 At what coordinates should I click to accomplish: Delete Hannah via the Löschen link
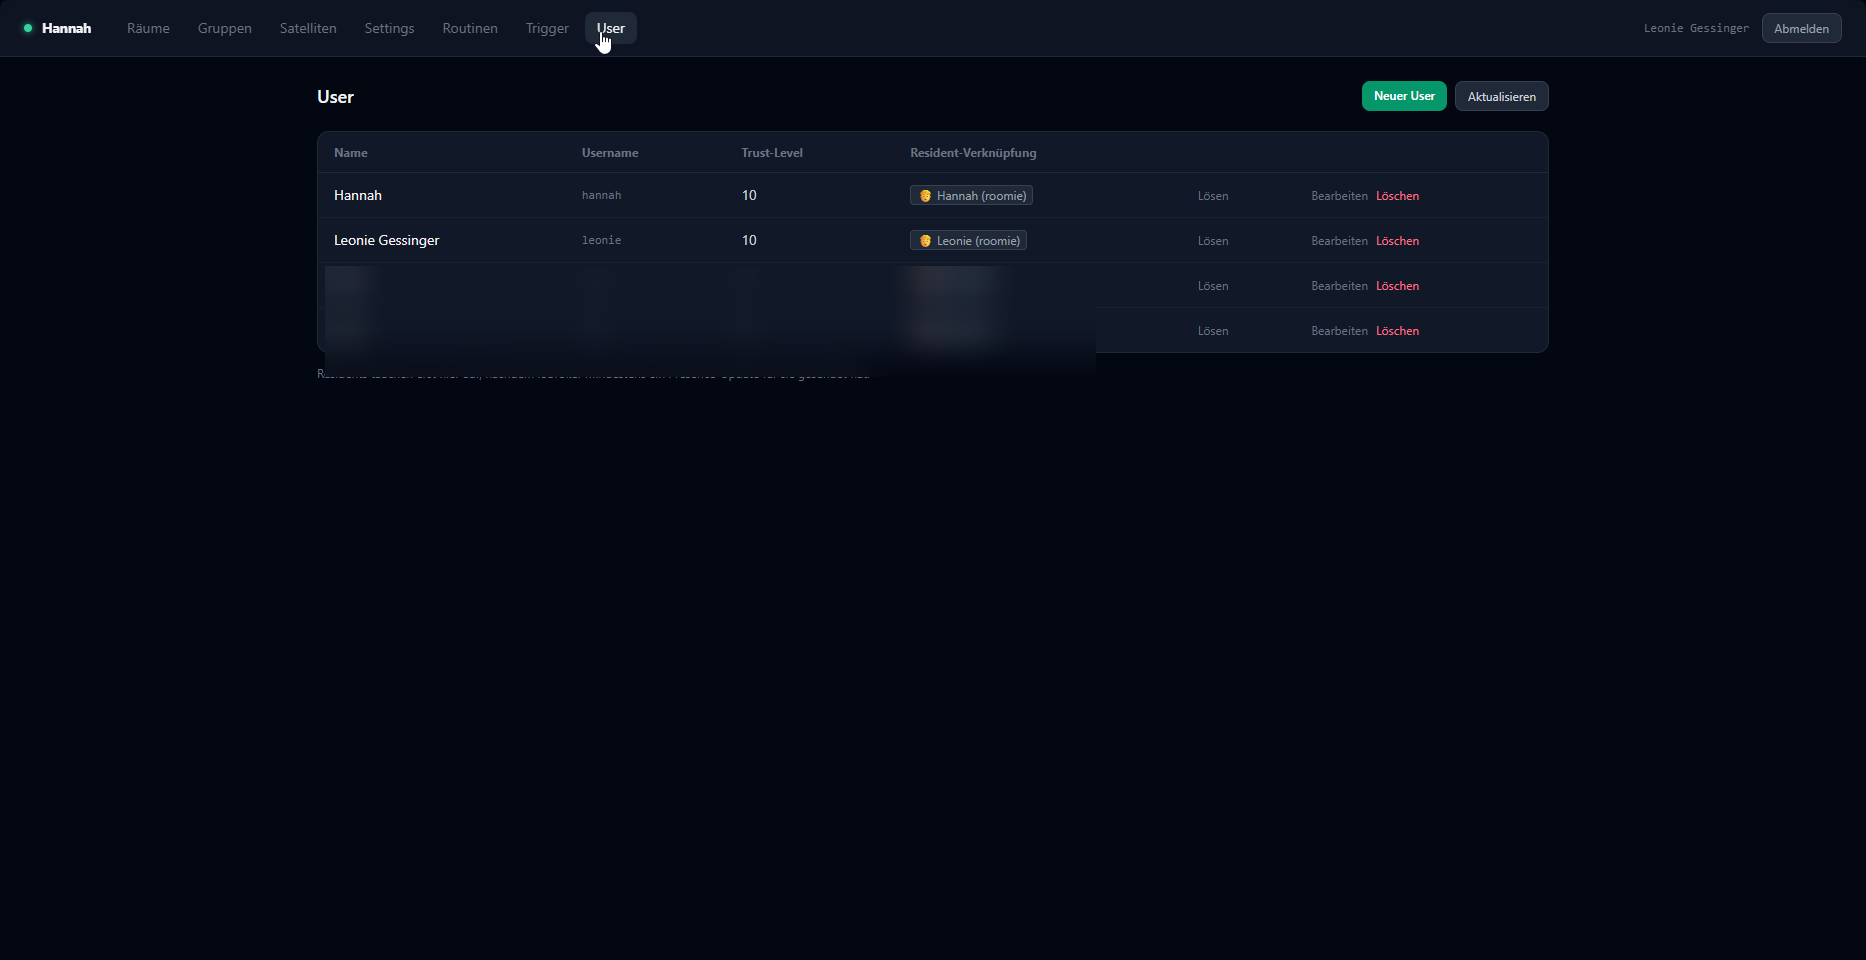click(1397, 196)
